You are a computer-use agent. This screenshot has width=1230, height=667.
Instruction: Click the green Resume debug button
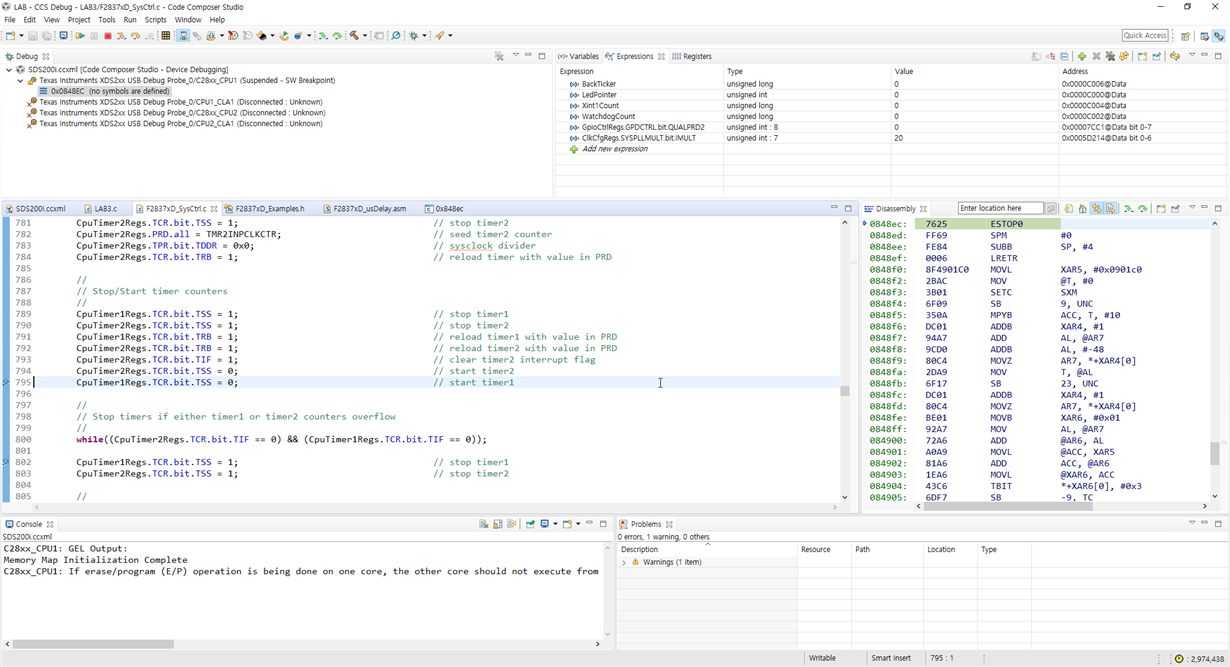80,36
